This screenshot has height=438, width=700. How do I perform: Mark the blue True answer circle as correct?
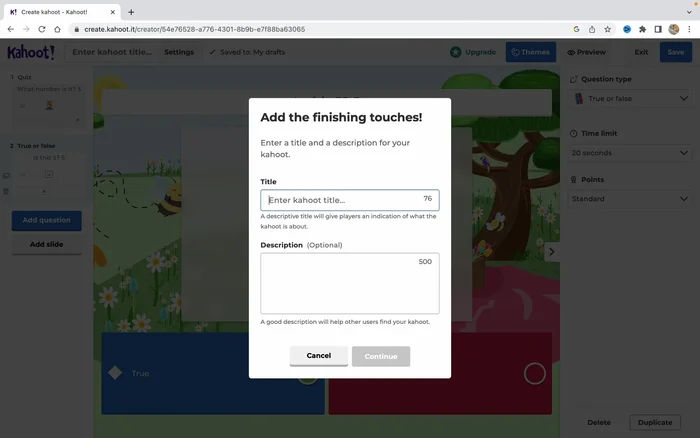point(308,373)
